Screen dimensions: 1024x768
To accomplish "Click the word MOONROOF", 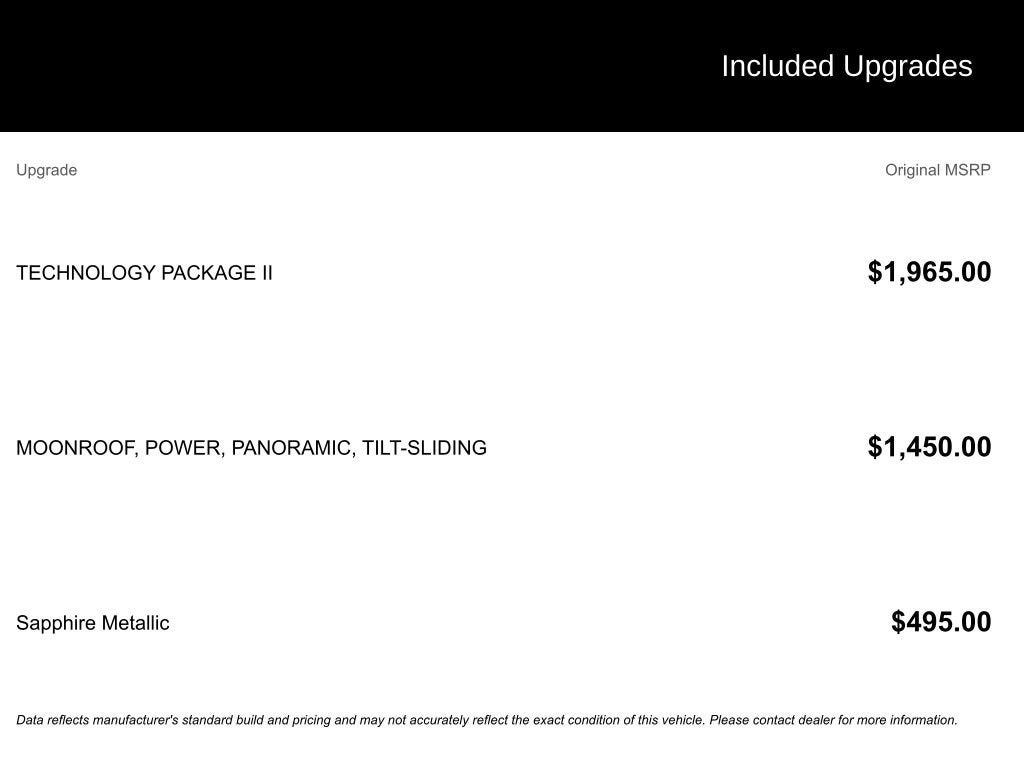I will (x=75, y=448).
